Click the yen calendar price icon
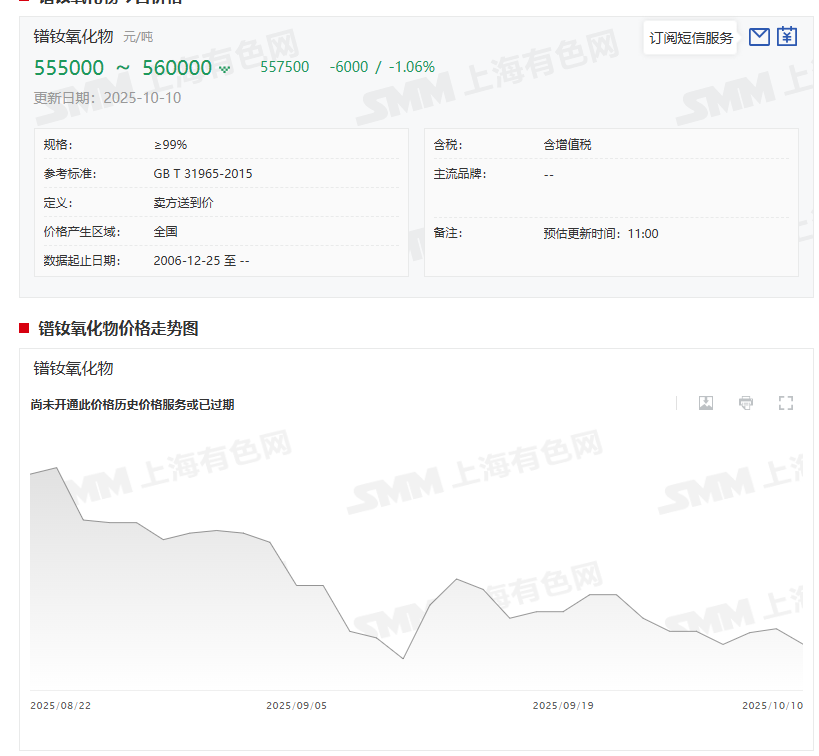This screenshot has width=819, height=756. click(787, 37)
